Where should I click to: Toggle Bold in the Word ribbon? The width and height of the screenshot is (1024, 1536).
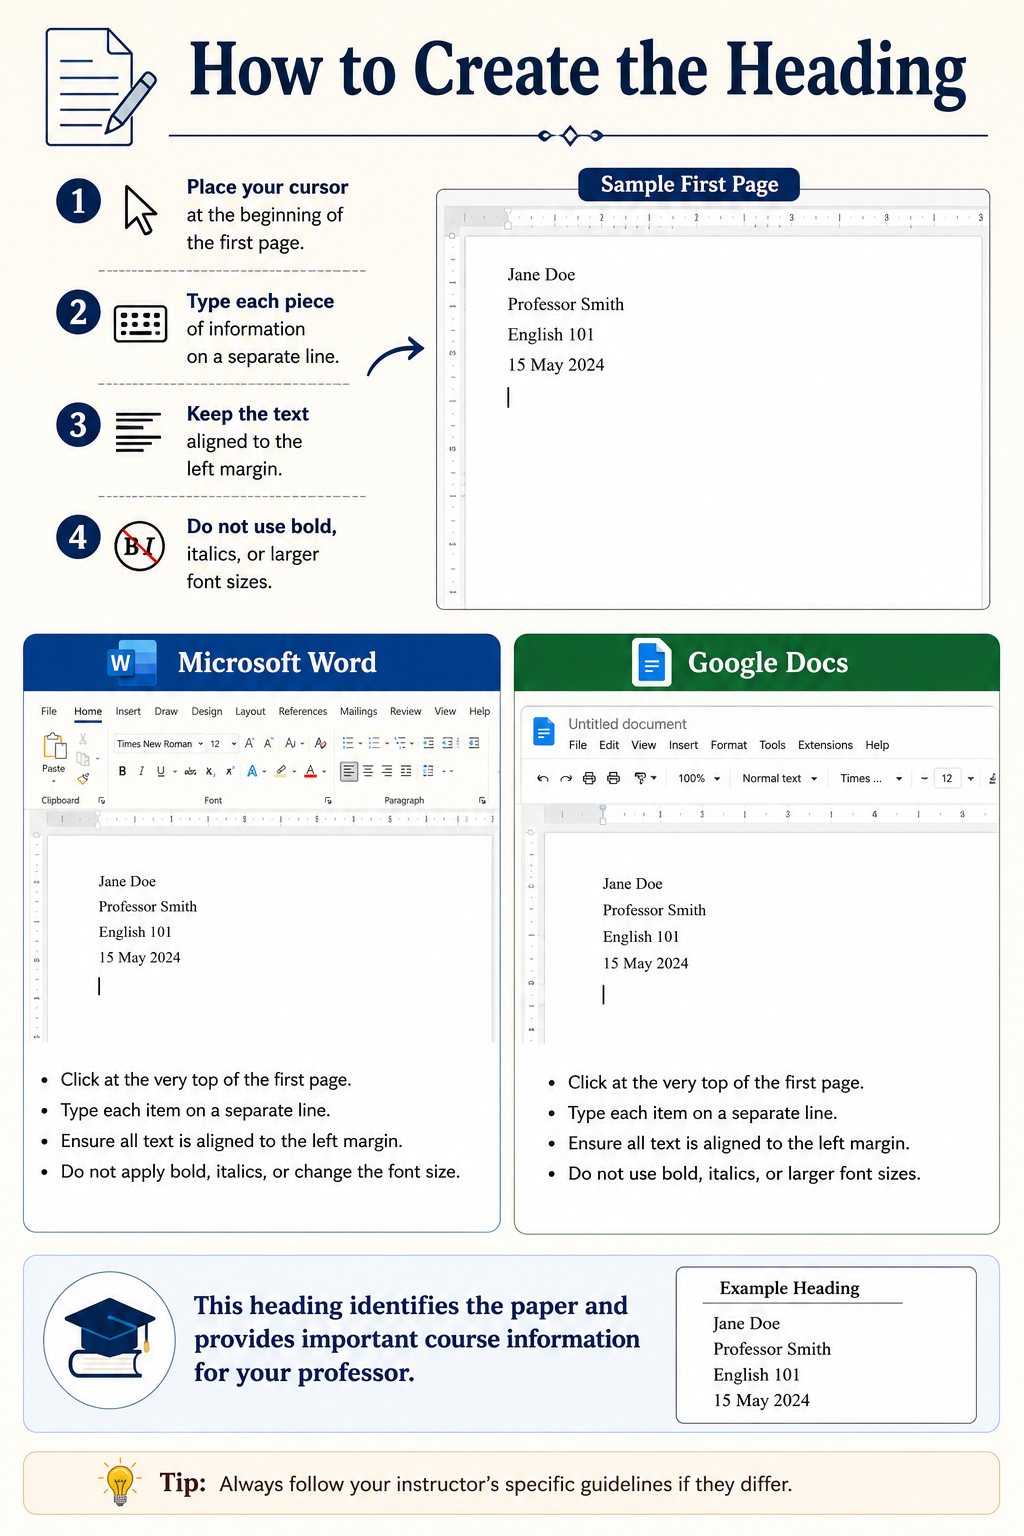tap(122, 771)
